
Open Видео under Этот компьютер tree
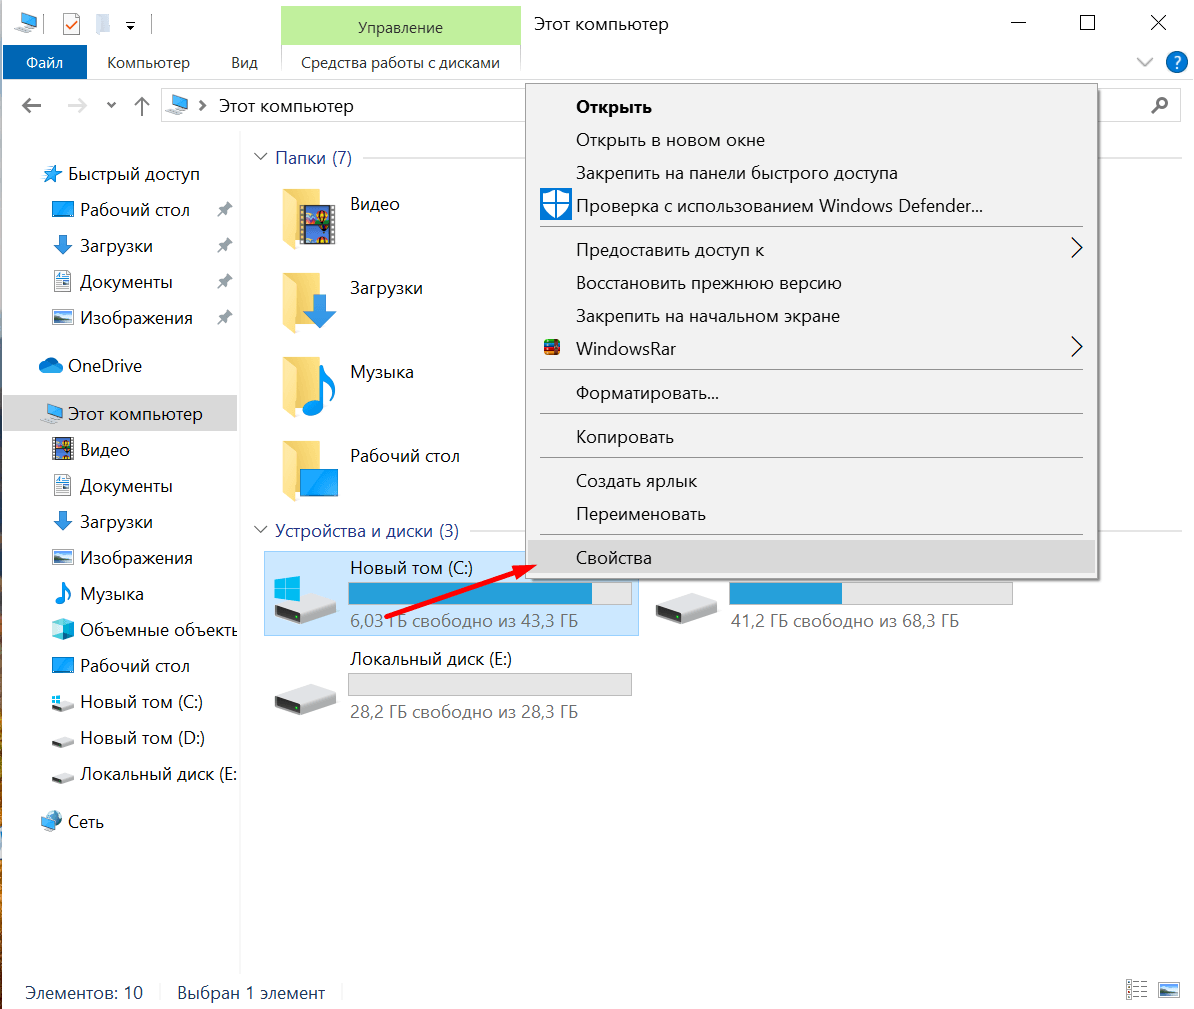click(104, 450)
